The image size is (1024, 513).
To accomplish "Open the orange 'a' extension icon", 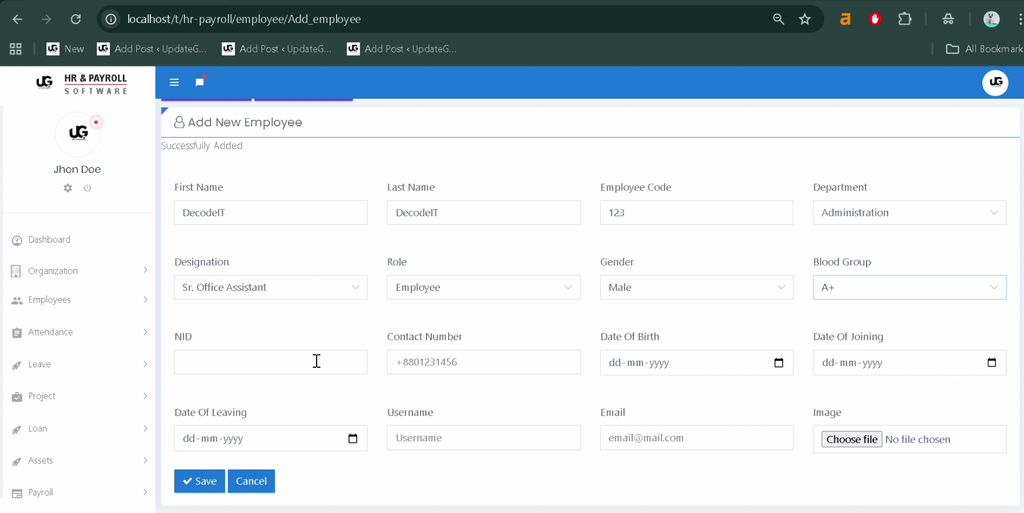I will [845, 19].
